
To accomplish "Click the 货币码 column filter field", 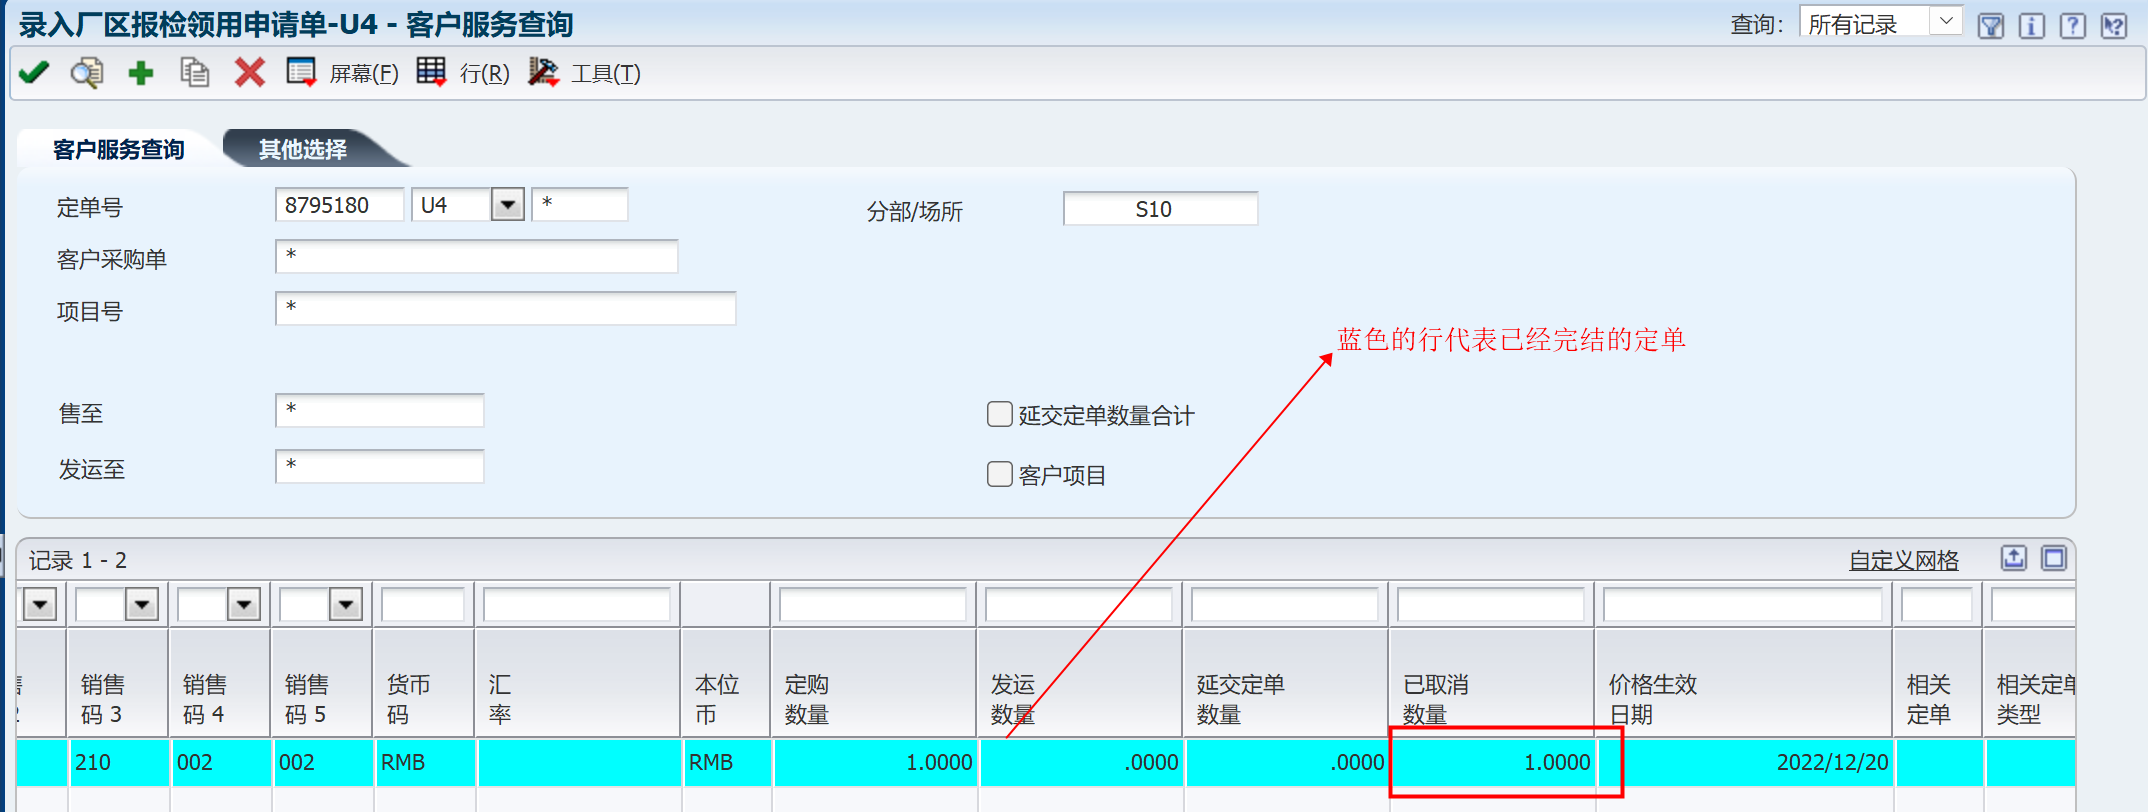I will [423, 604].
